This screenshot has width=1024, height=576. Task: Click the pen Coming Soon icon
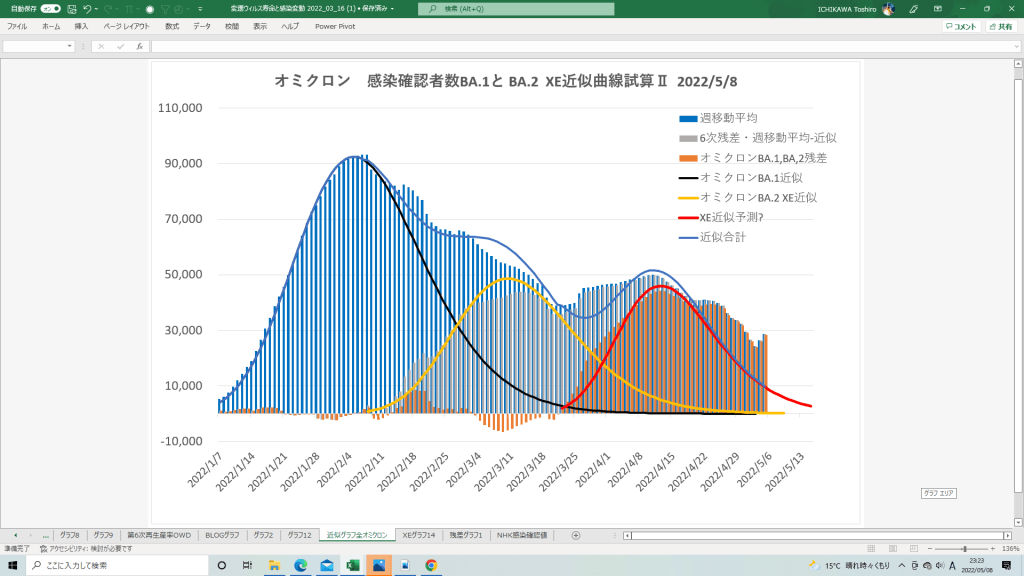[913, 8]
